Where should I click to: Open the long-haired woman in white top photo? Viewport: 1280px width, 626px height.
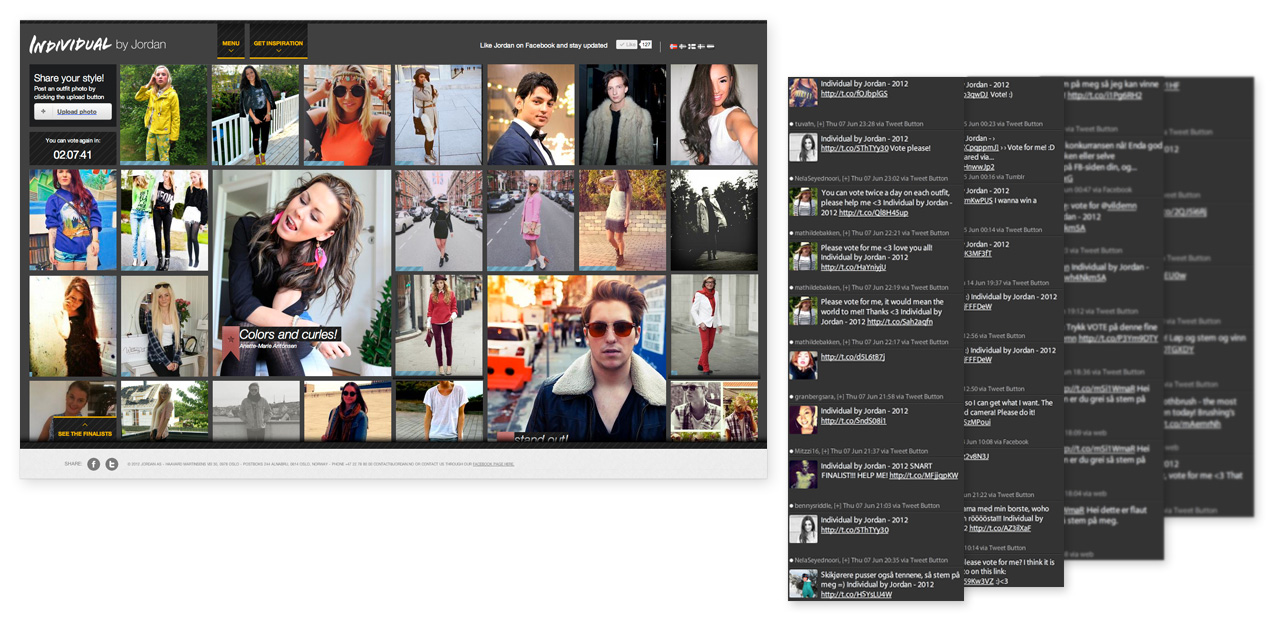pos(714,114)
